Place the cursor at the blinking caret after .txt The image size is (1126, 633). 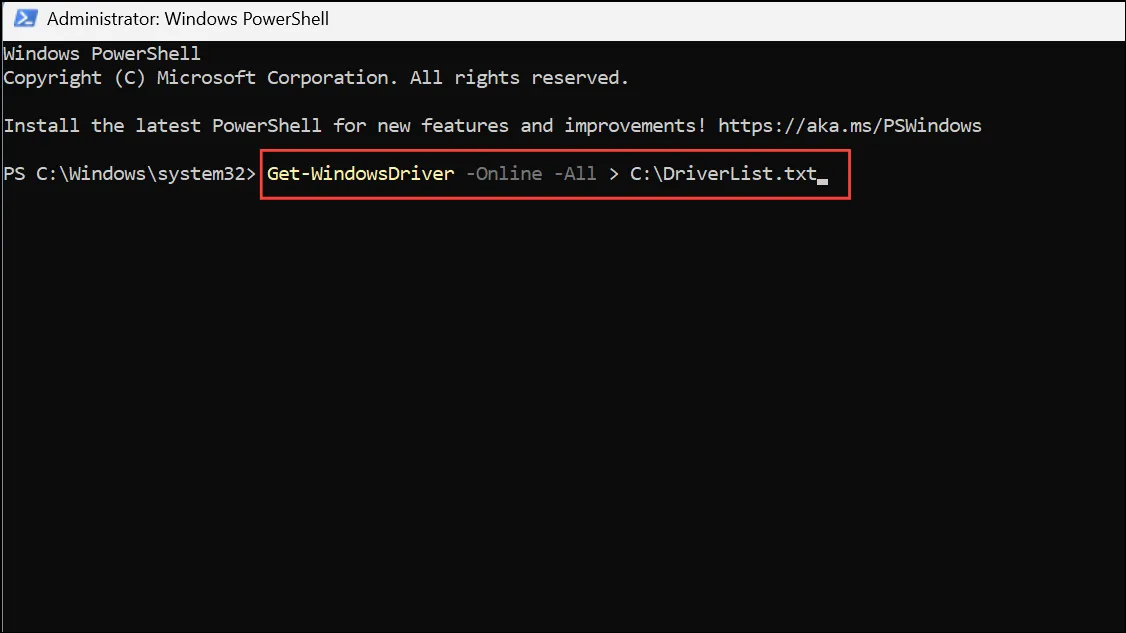(x=823, y=180)
